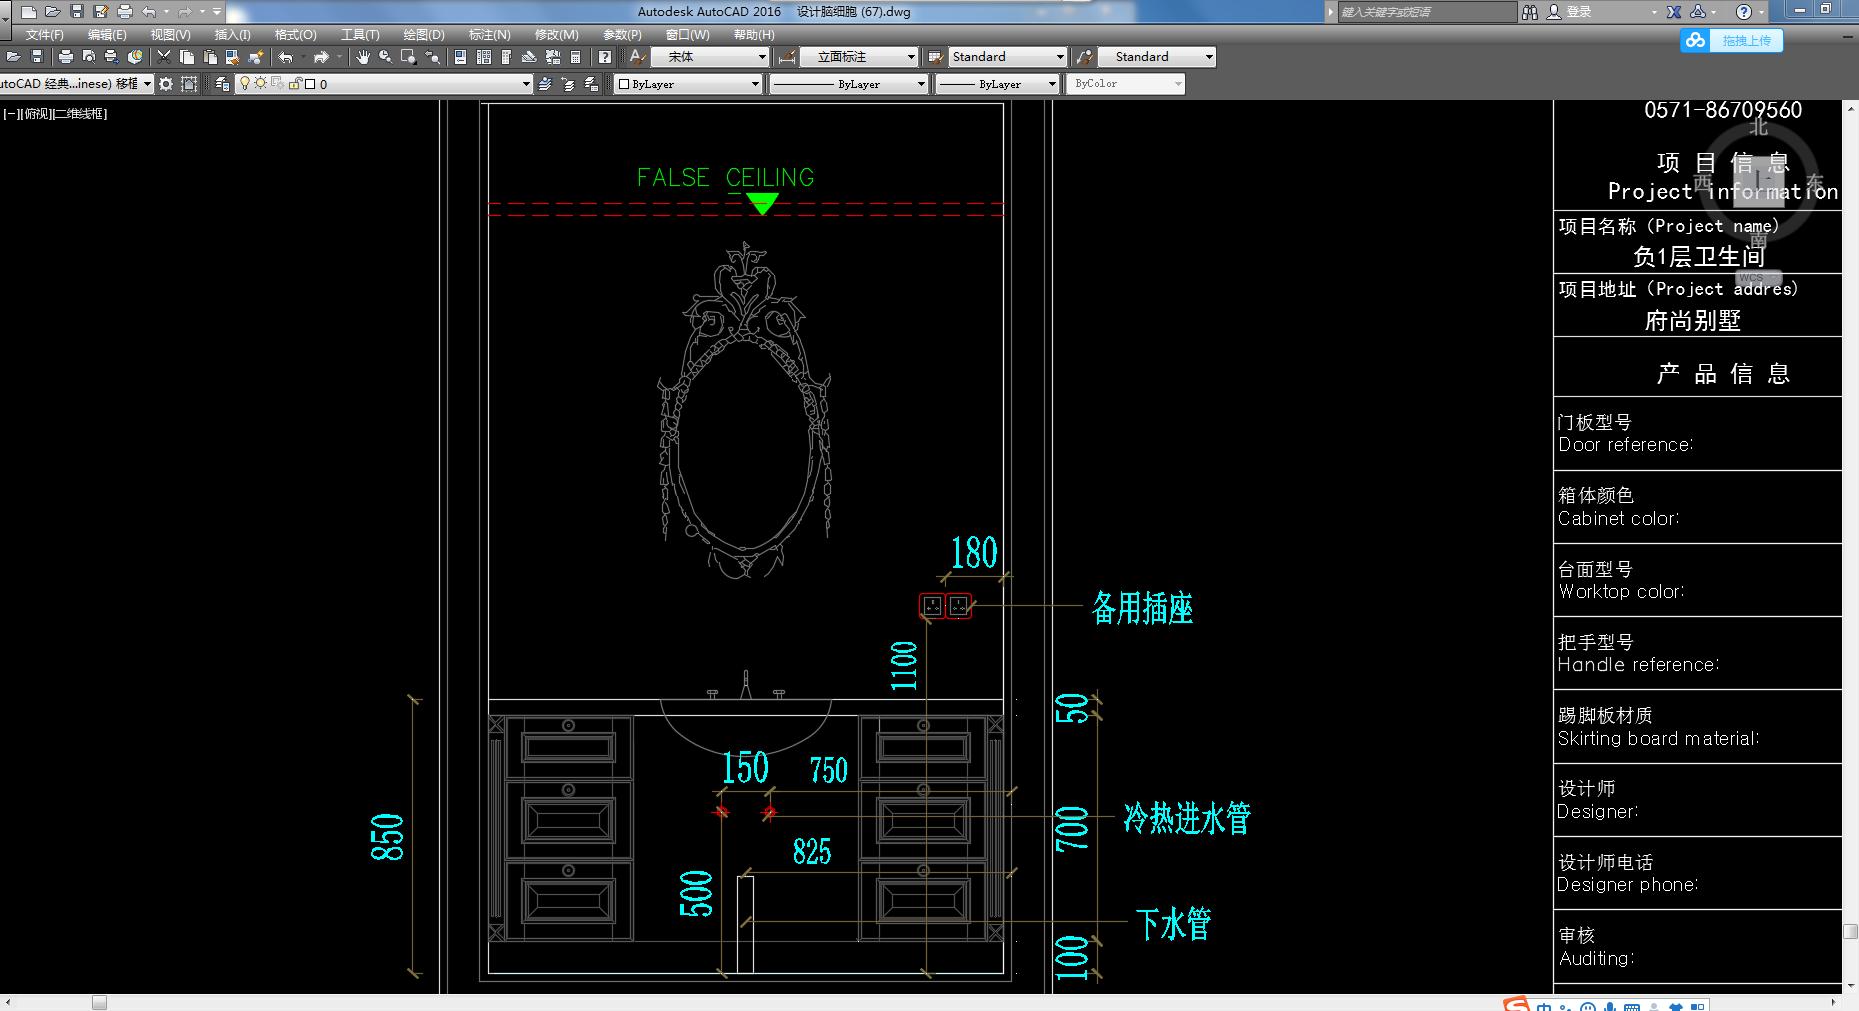Click the keyword search input field

(x=1427, y=12)
